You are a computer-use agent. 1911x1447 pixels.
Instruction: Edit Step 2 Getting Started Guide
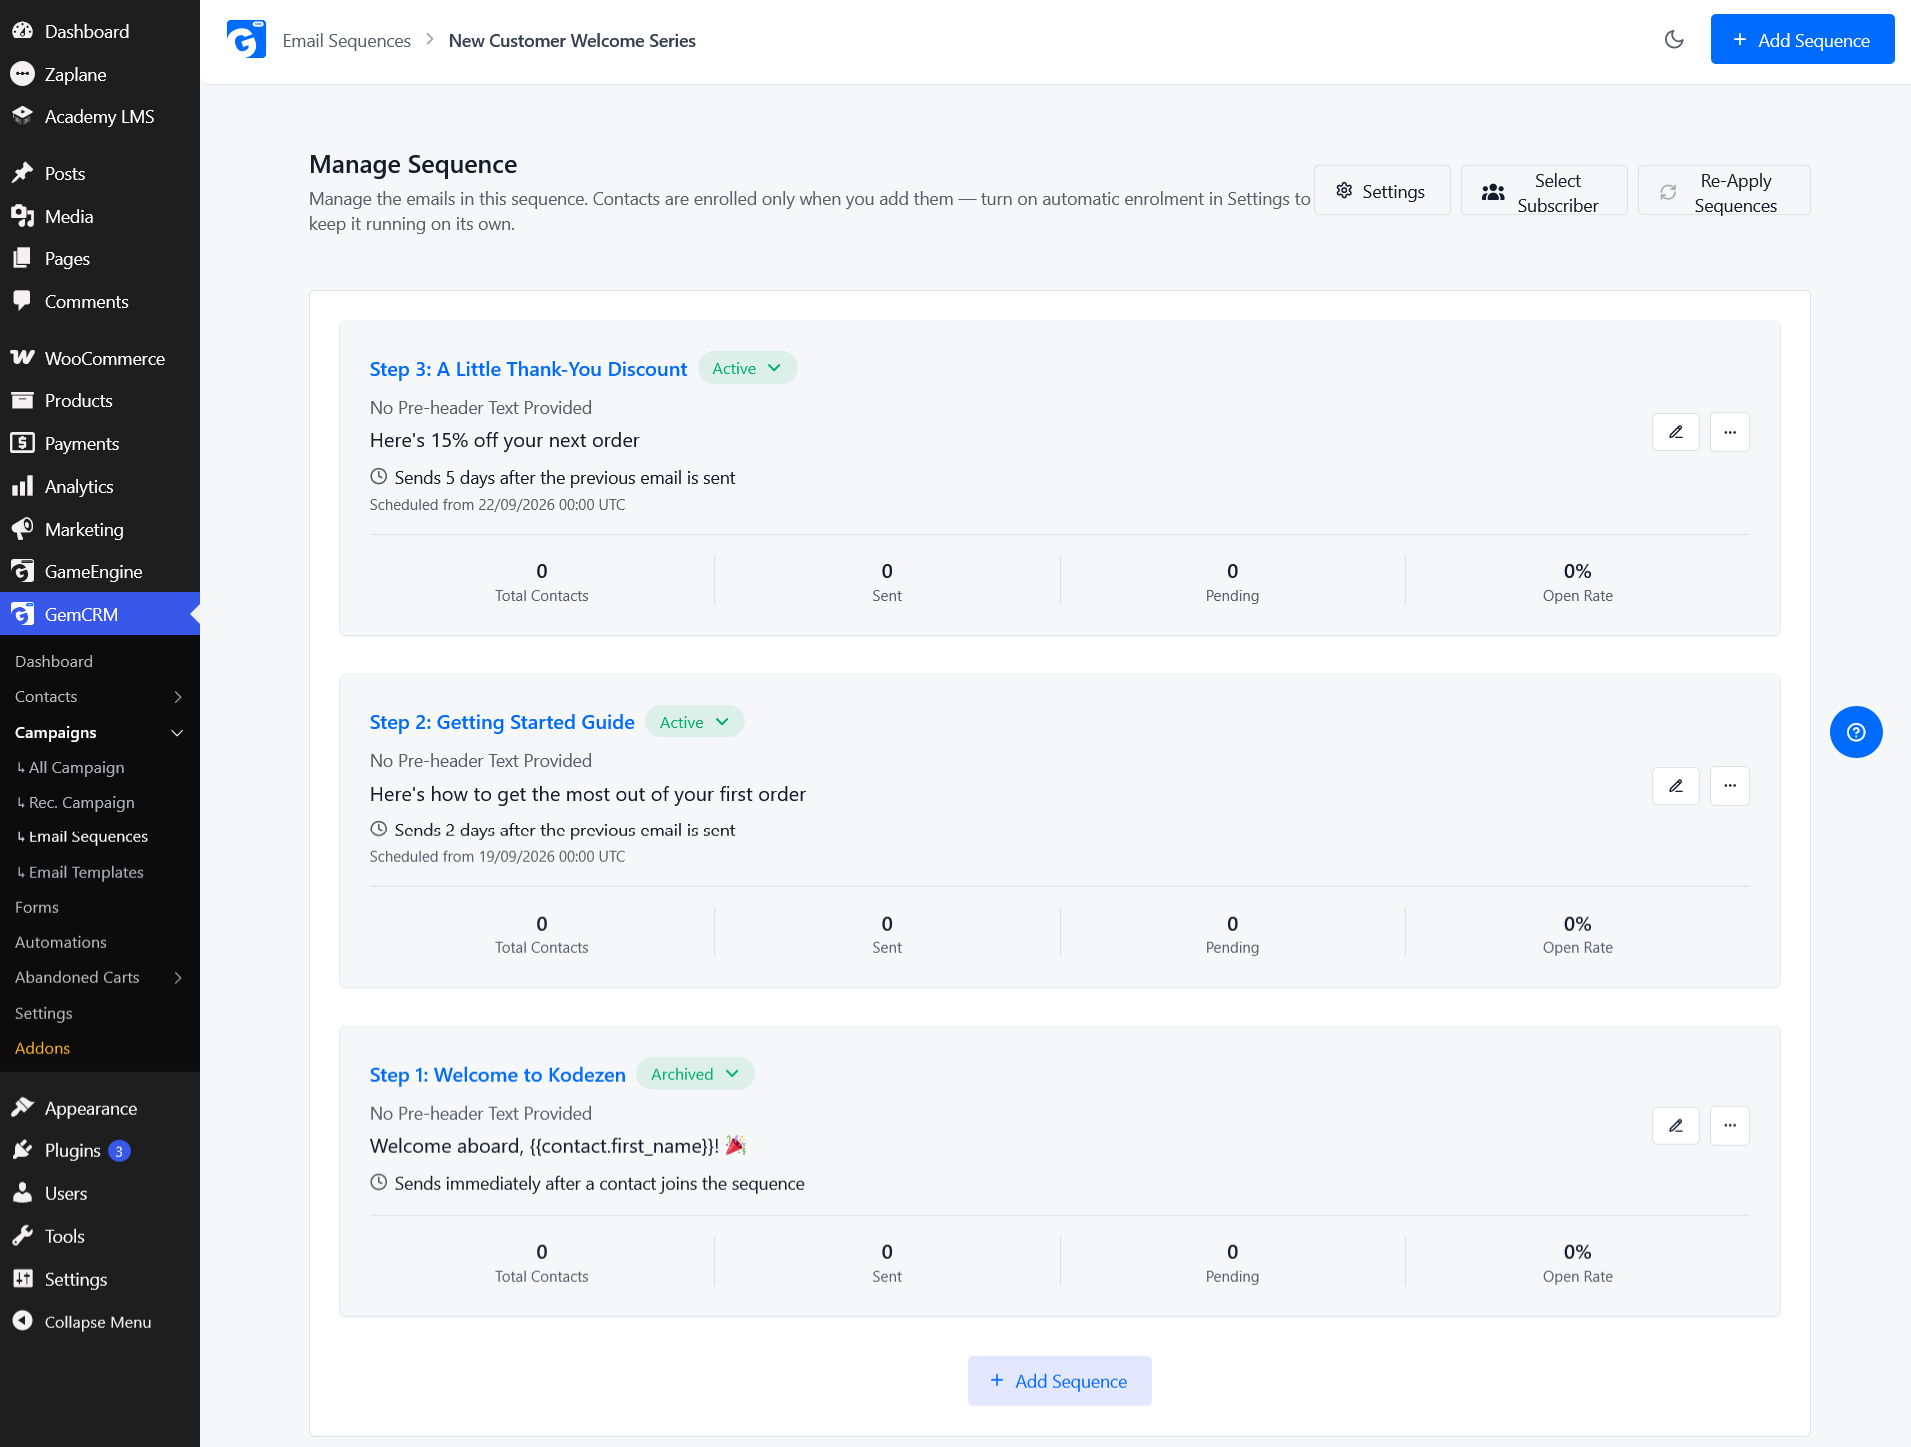tap(1676, 786)
